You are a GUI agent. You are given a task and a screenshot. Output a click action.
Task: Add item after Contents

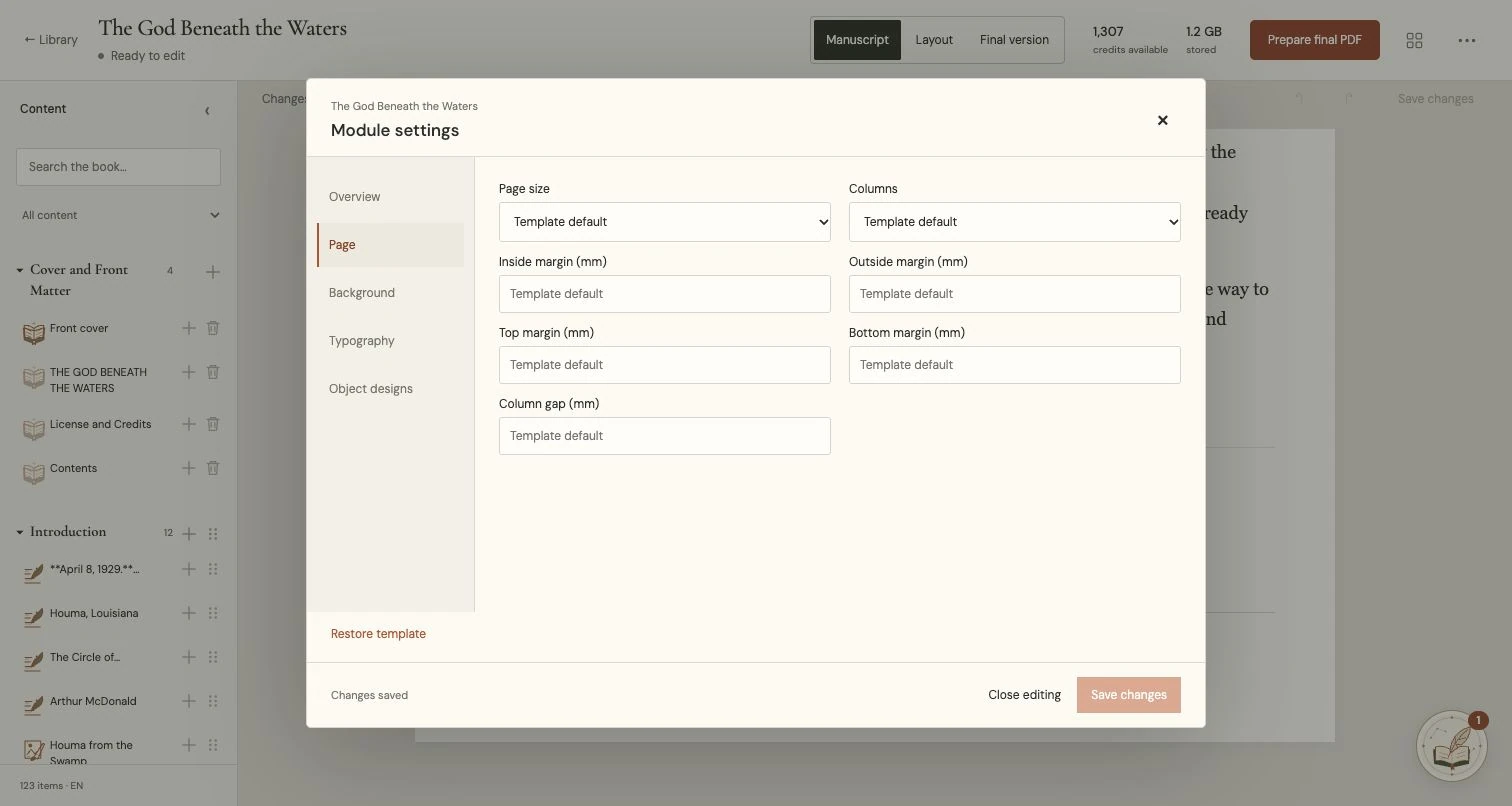pyautogui.click(x=188, y=468)
